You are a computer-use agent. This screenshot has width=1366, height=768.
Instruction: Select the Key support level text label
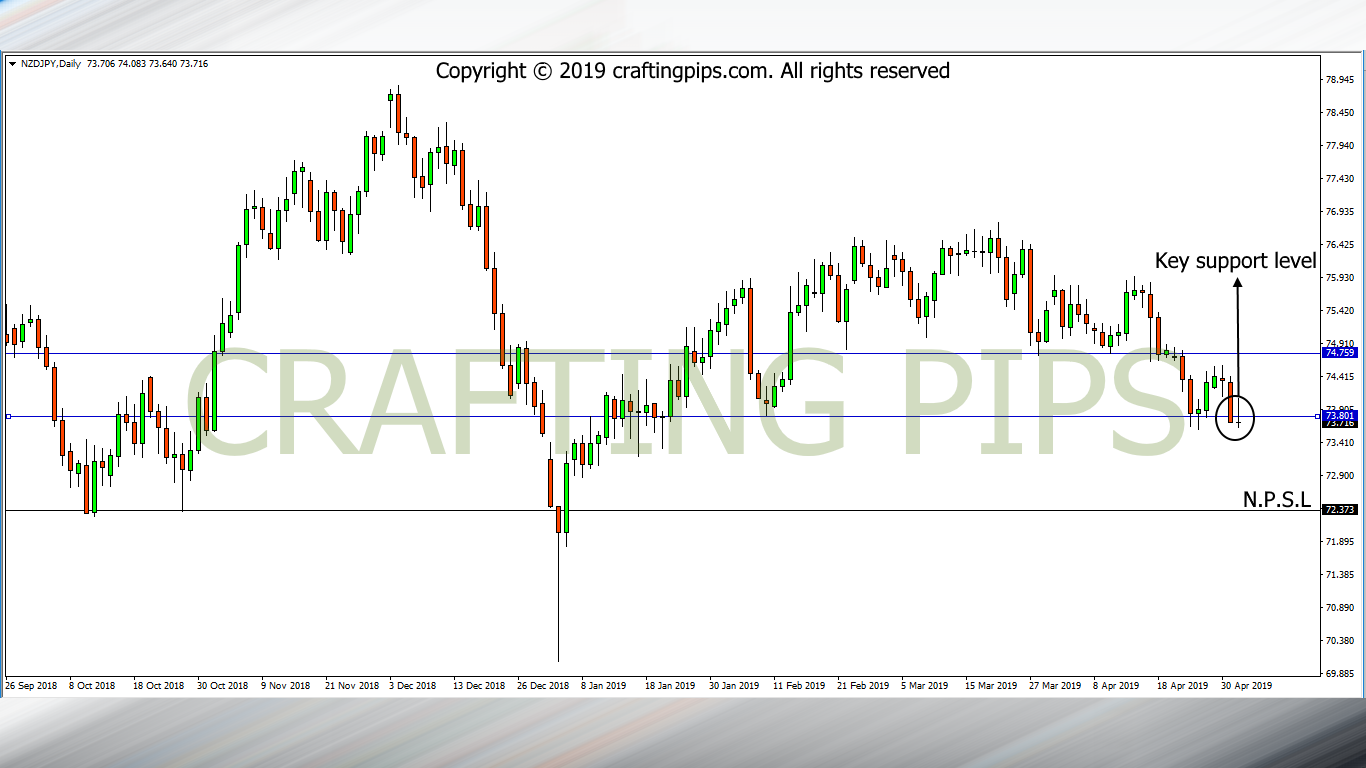click(x=1236, y=261)
